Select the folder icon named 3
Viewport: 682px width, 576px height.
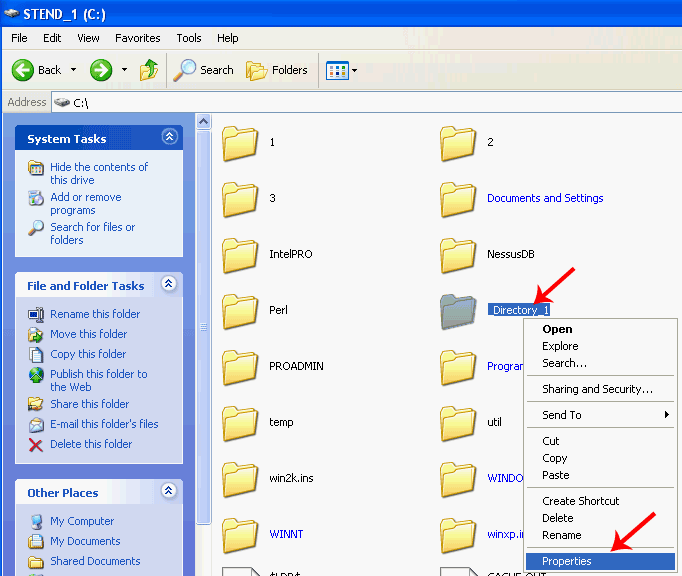pyautogui.click(x=240, y=199)
